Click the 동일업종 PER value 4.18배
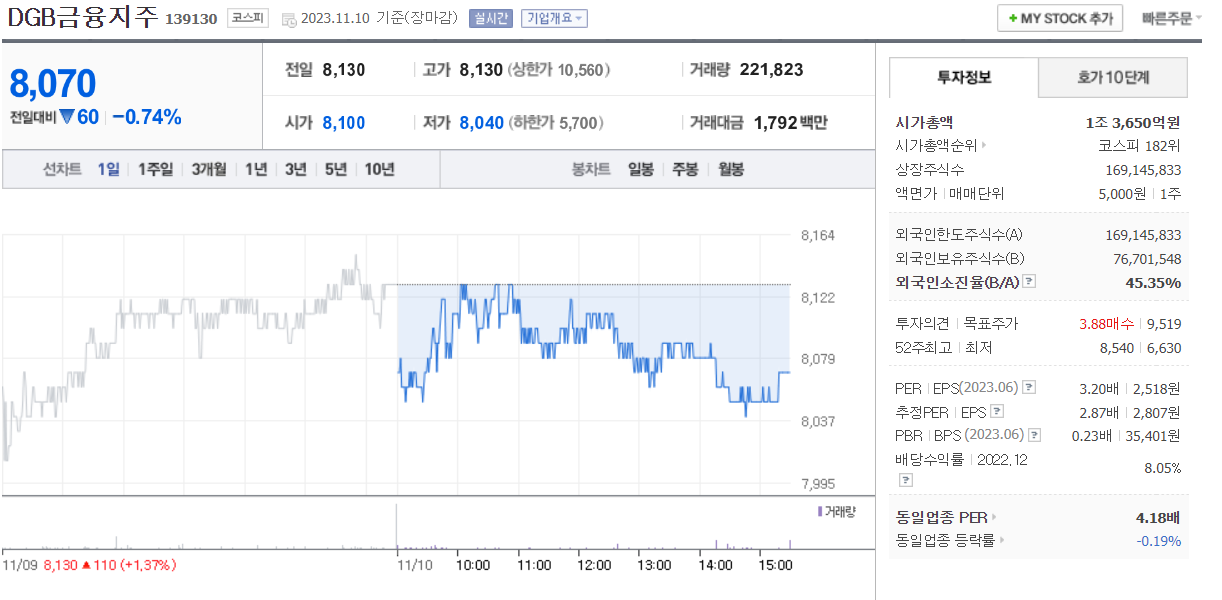This screenshot has height=600, width=1222. 1157,517
